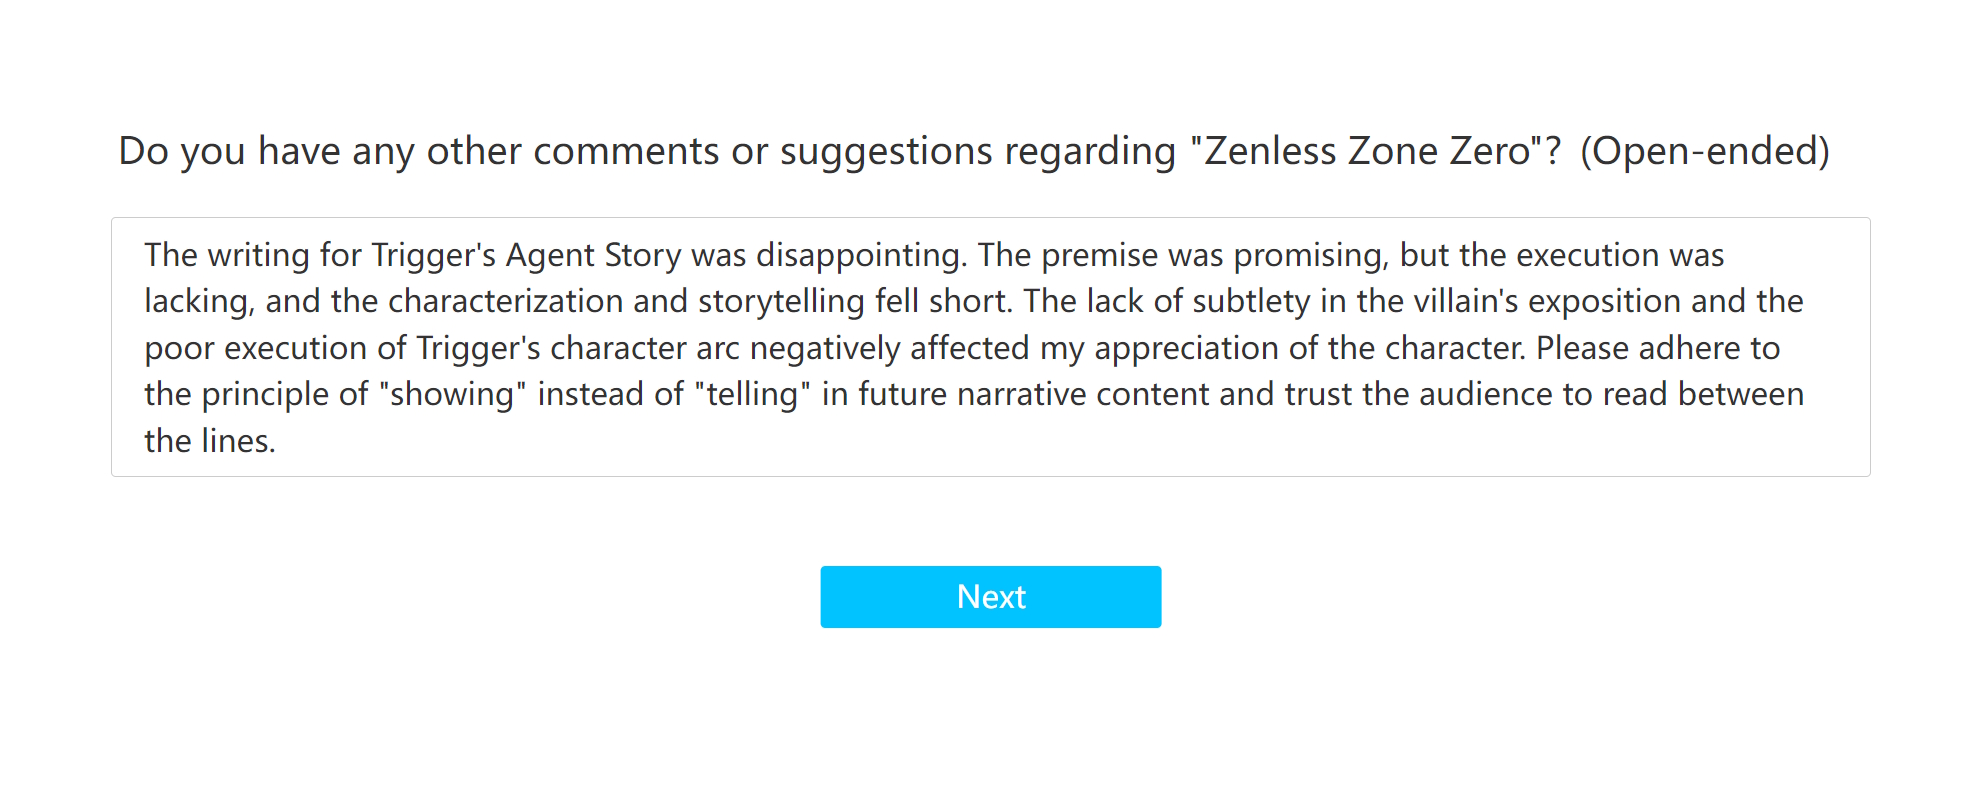Click the quoted word "showing" in the text
The image size is (1982, 798).
pos(452,394)
